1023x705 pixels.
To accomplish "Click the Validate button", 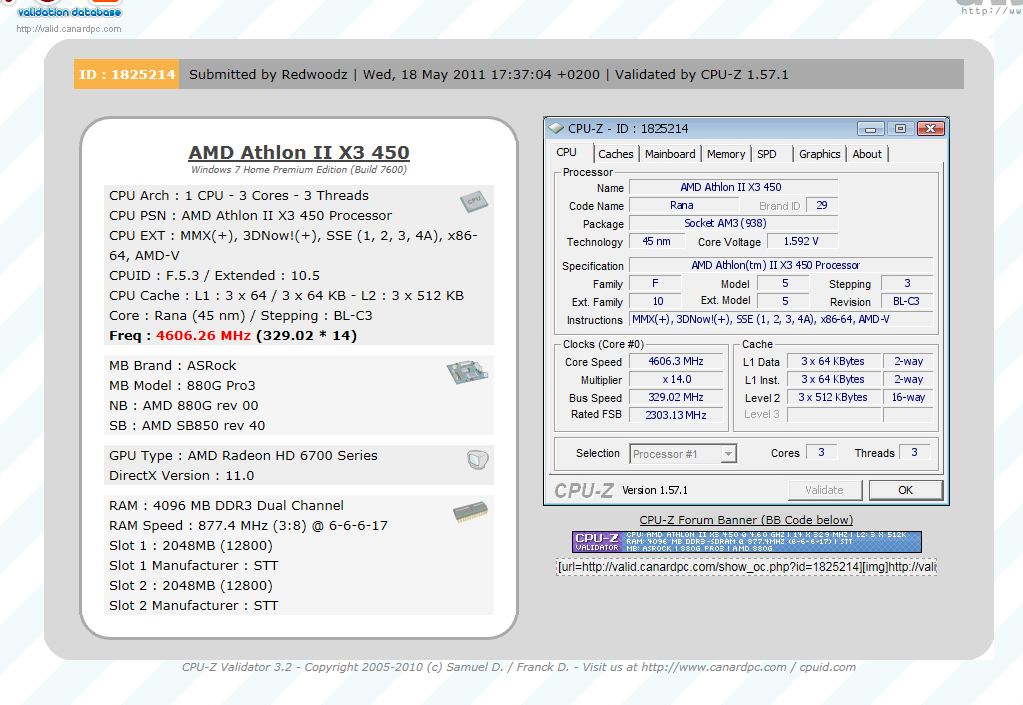I will 825,490.
